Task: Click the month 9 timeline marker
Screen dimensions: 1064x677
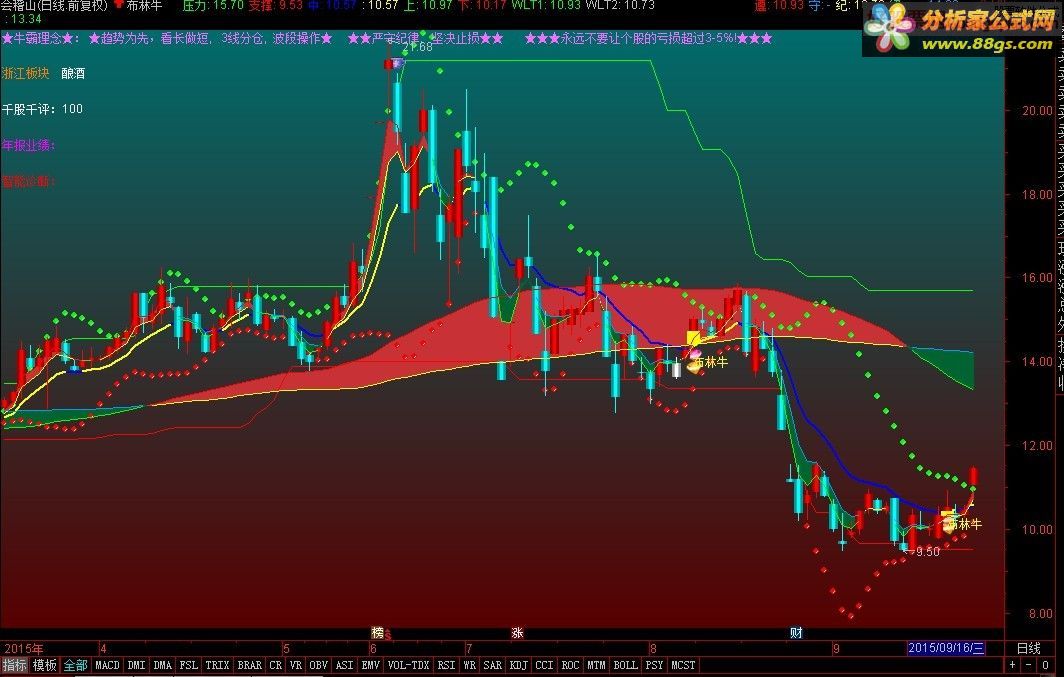Action: [x=836, y=649]
